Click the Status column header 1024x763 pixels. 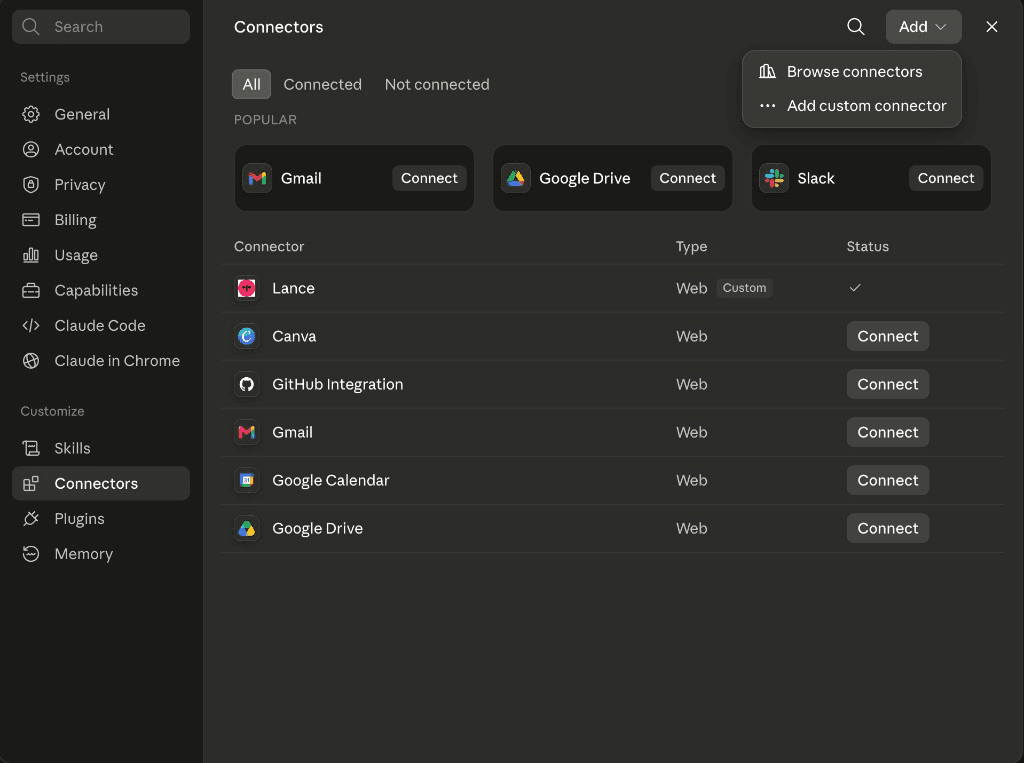[x=867, y=246]
